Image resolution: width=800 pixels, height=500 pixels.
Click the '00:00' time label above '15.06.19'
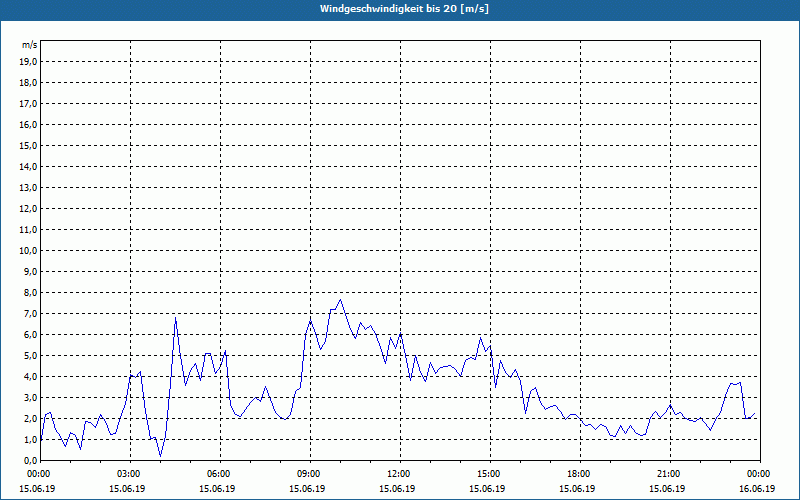[37, 474]
